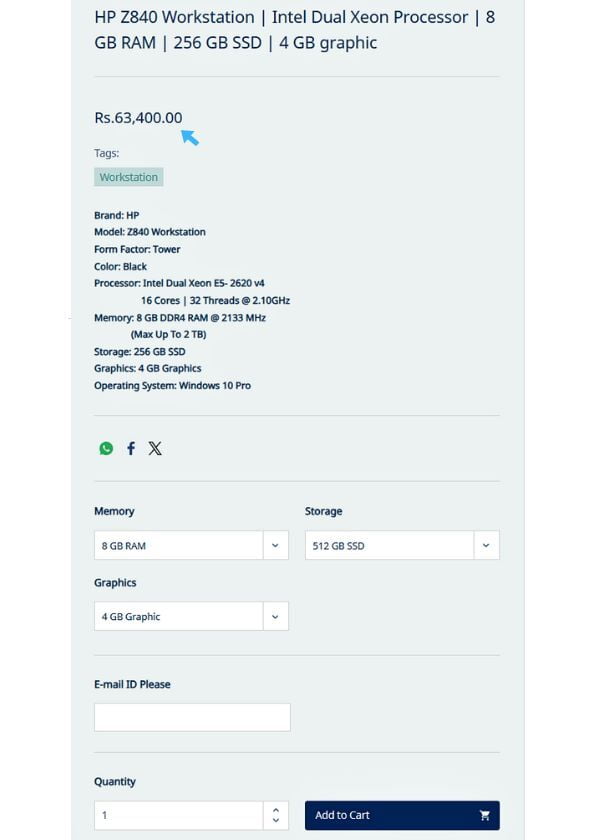This screenshot has height=840, width=600.
Task: Increase quantity with the up stepper arrow
Action: (276, 809)
